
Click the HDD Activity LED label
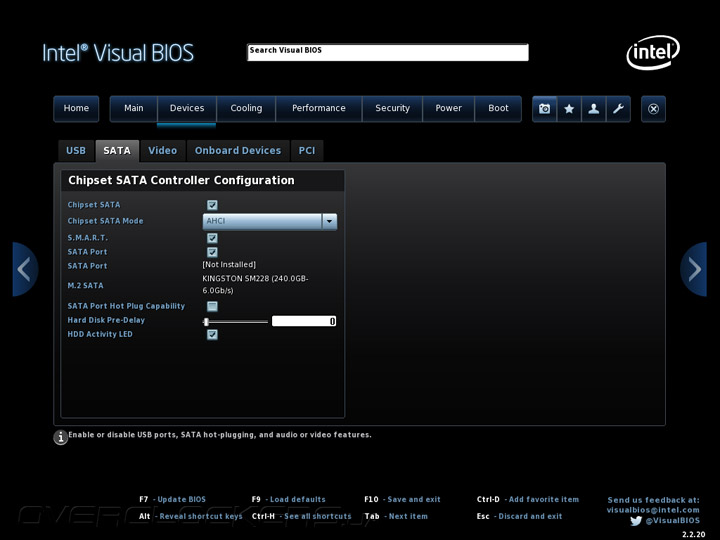pos(100,334)
